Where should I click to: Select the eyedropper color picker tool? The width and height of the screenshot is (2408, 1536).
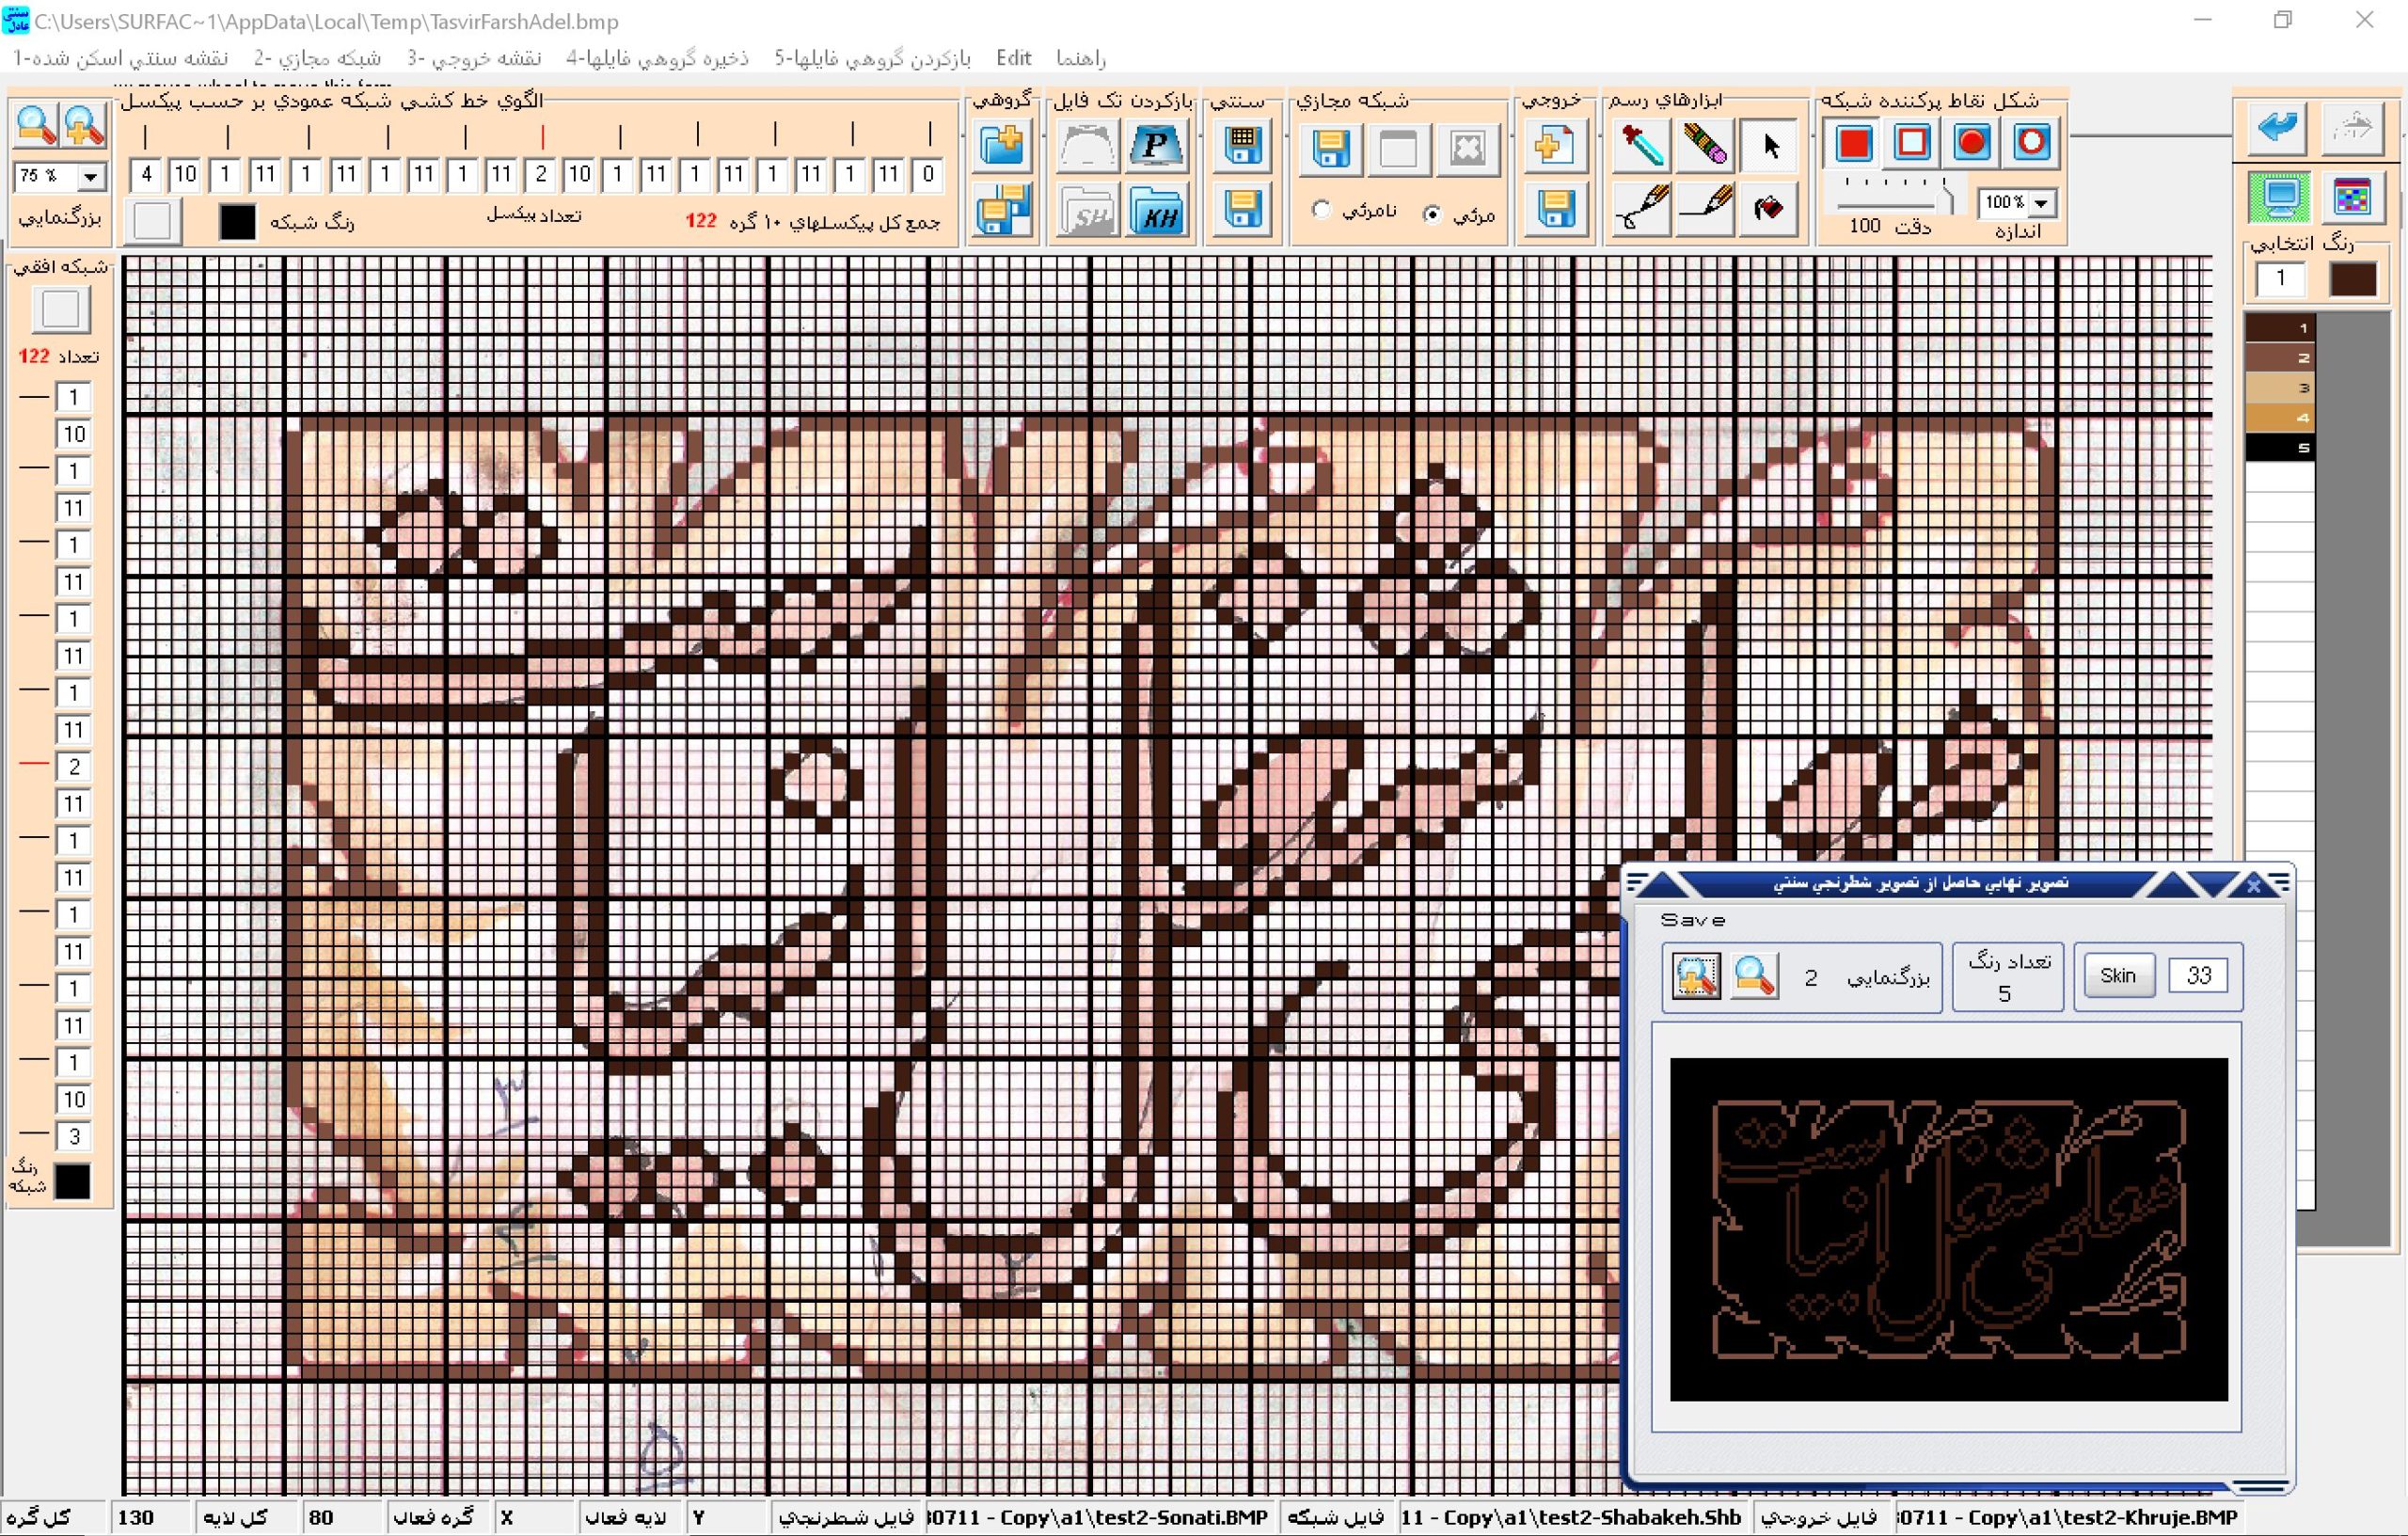(x=1641, y=146)
